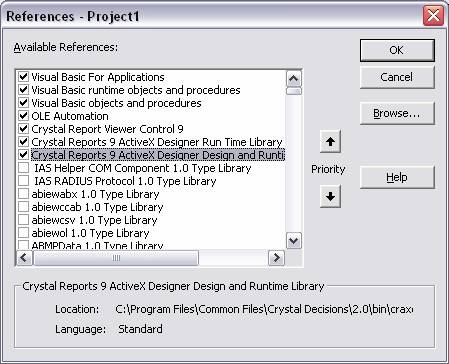Click the horizontal scrollbar thumb

click(116, 258)
